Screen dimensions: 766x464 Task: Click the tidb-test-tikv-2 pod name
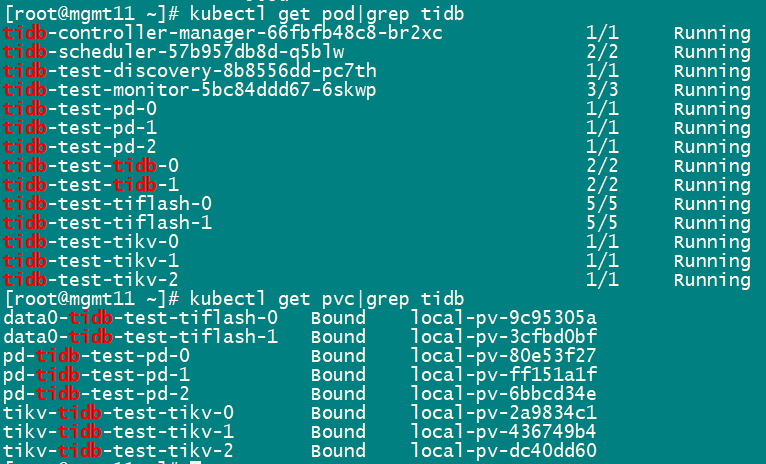pos(92,280)
